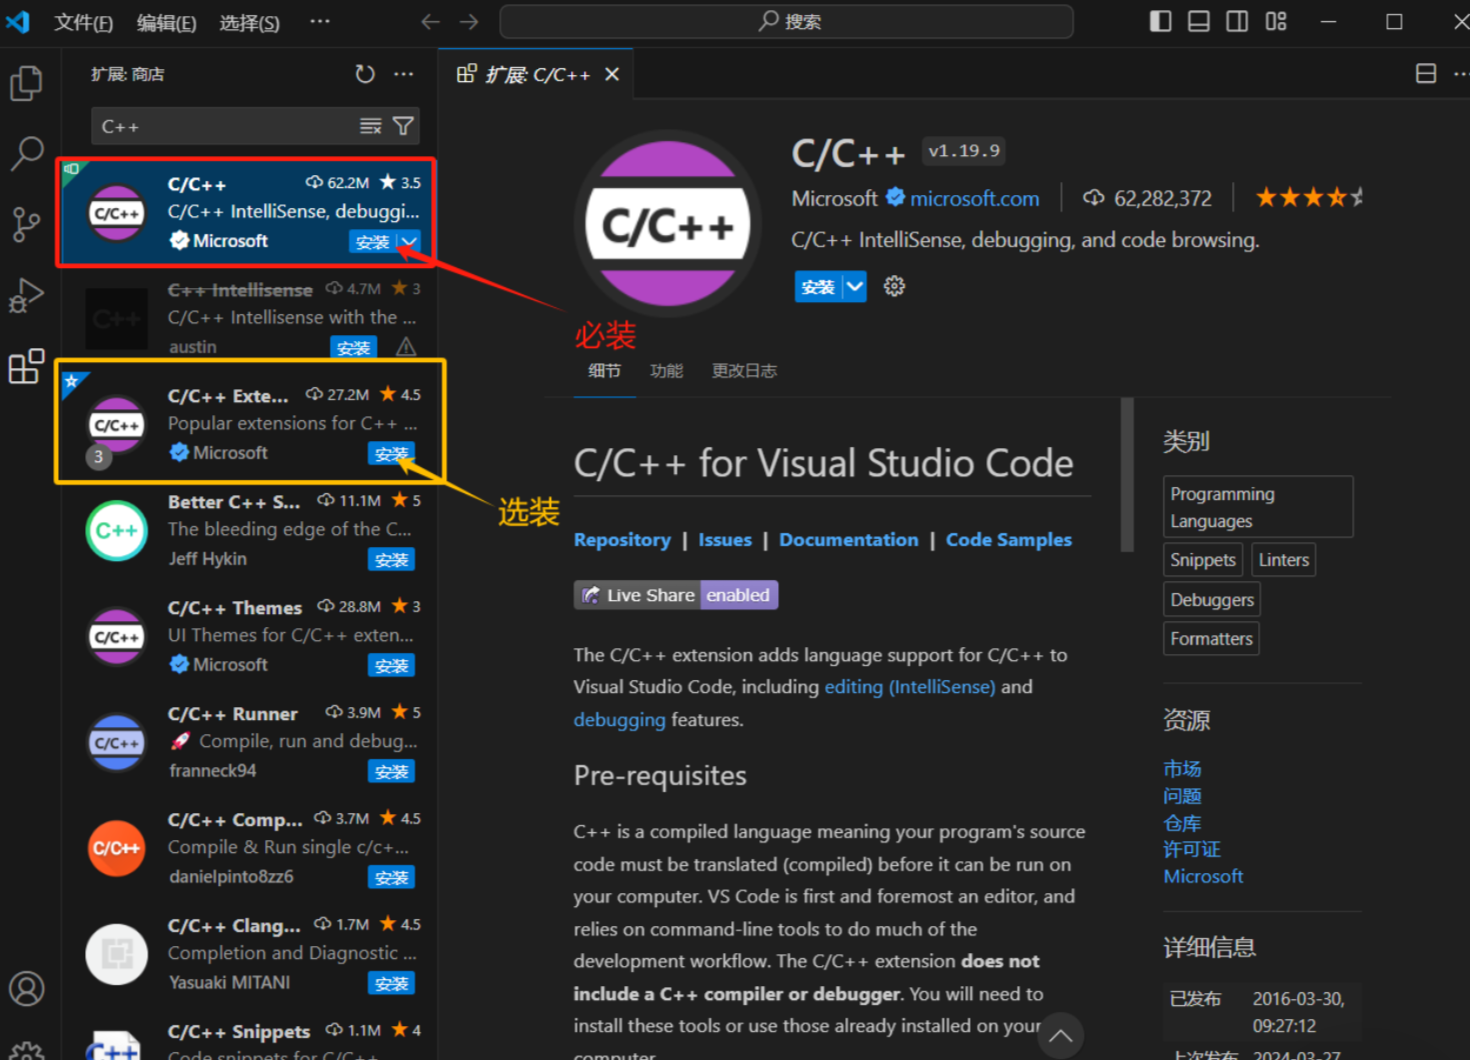The width and height of the screenshot is (1470, 1060).
Task: Open the Source Control view
Action: pos(27,224)
